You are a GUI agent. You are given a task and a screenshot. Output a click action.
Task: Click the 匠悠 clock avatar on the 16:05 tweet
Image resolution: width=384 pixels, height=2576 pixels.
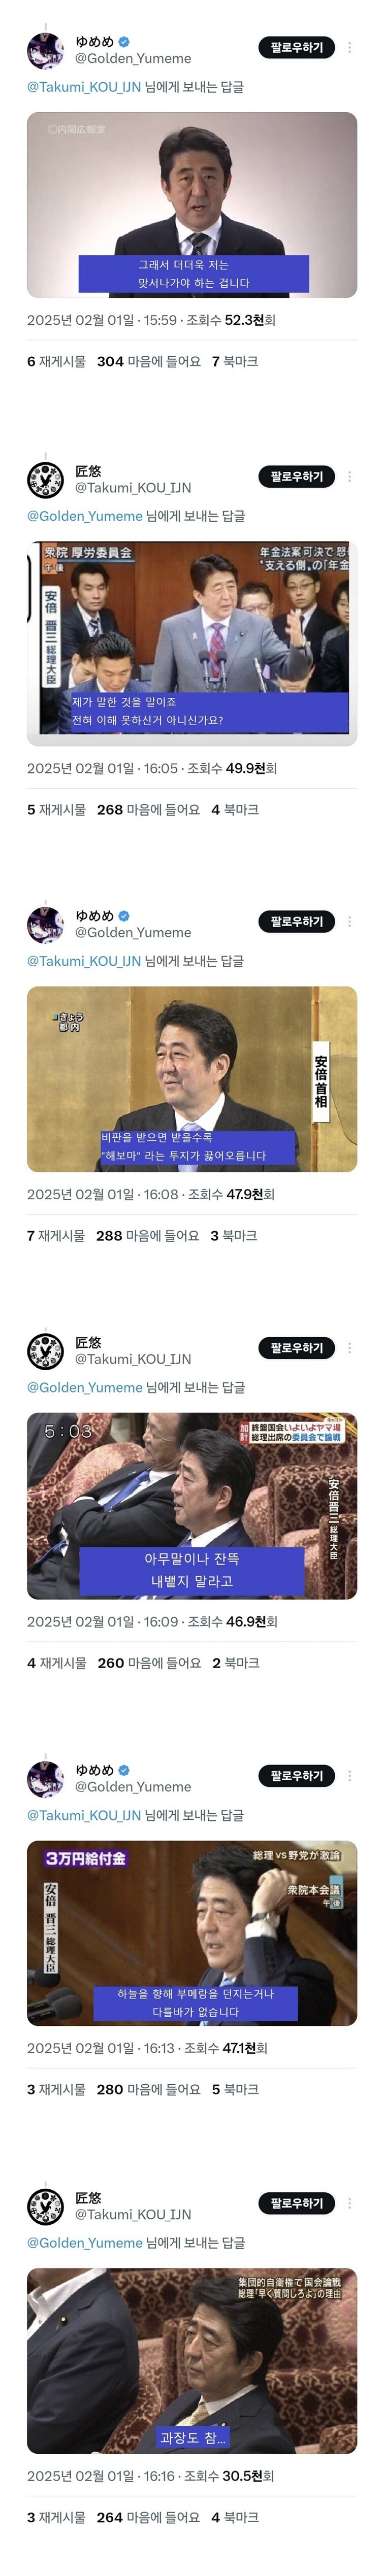(x=45, y=479)
